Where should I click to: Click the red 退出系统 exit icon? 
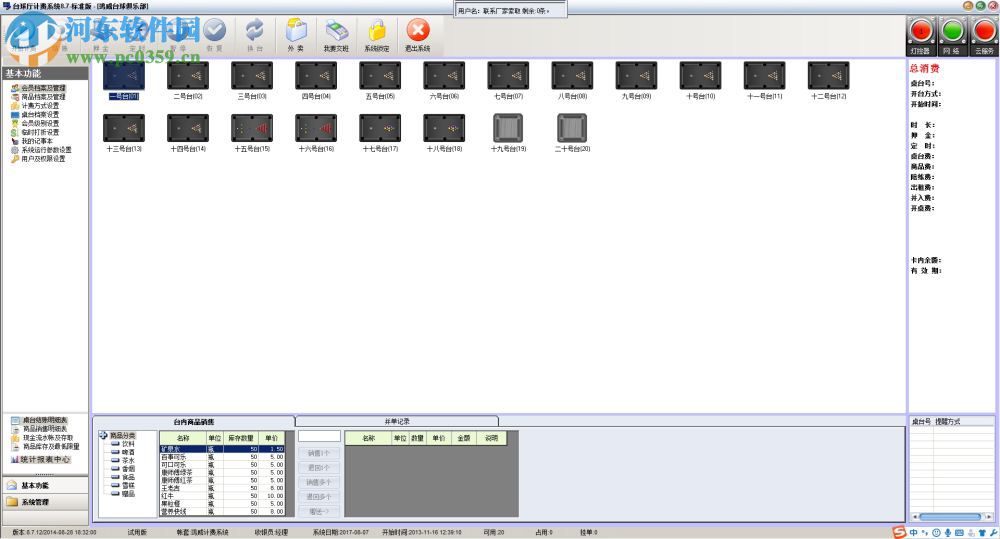coord(418,30)
